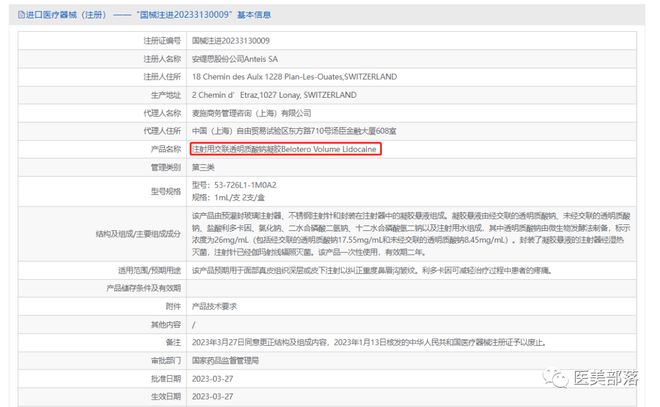Click the agent name 麦施商务管理咨询（上海）有限公司
This screenshot has width=660, height=407.
pos(252,113)
